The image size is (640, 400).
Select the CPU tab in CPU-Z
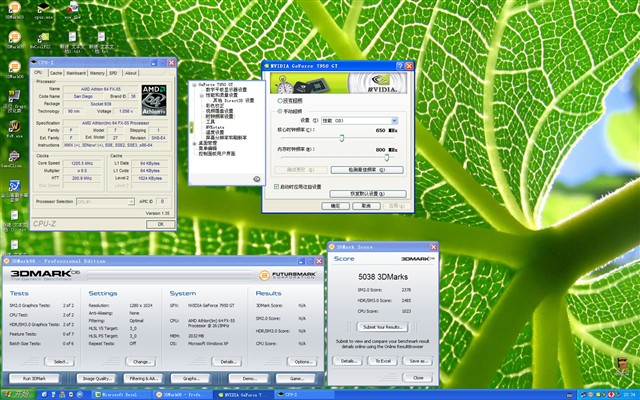click(x=38, y=73)
